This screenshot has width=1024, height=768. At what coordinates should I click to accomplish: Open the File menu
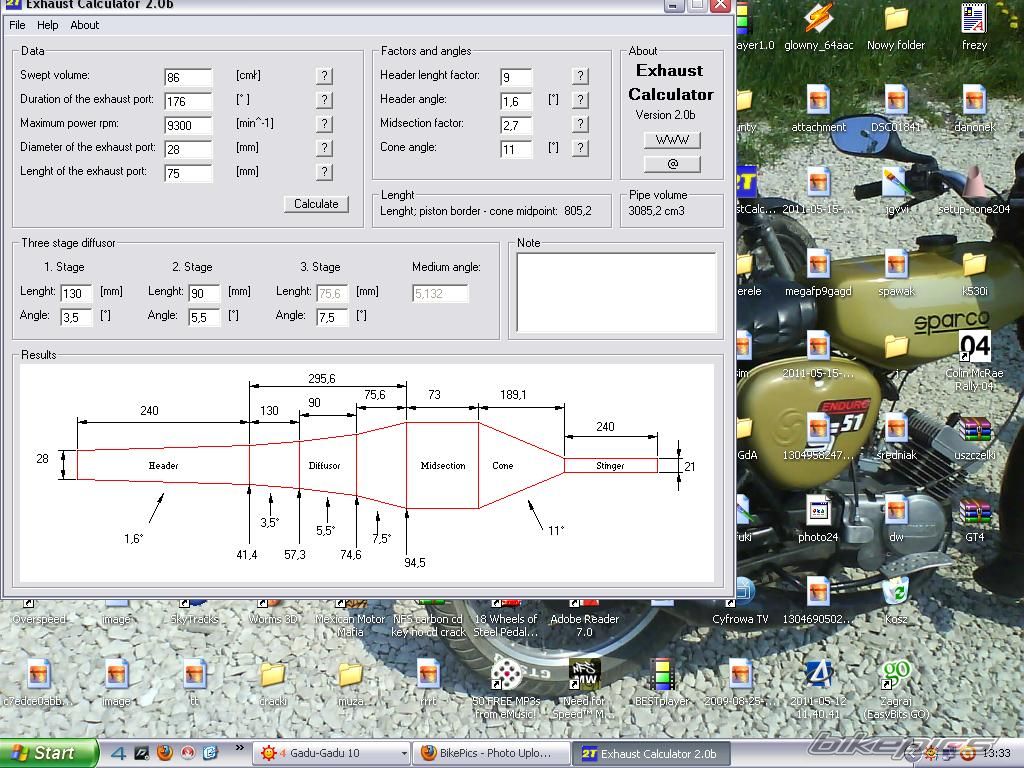[x=17, y=25]
